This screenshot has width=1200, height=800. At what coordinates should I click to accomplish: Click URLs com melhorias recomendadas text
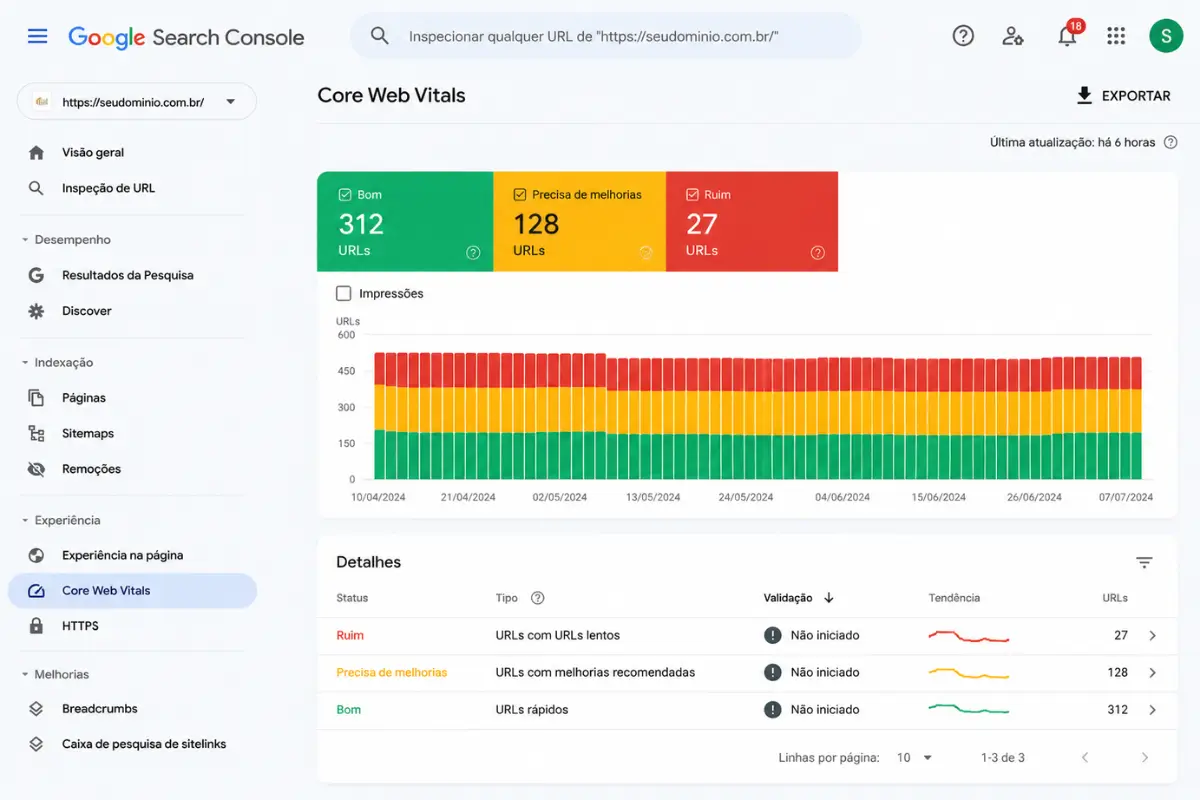pos(595,673)
